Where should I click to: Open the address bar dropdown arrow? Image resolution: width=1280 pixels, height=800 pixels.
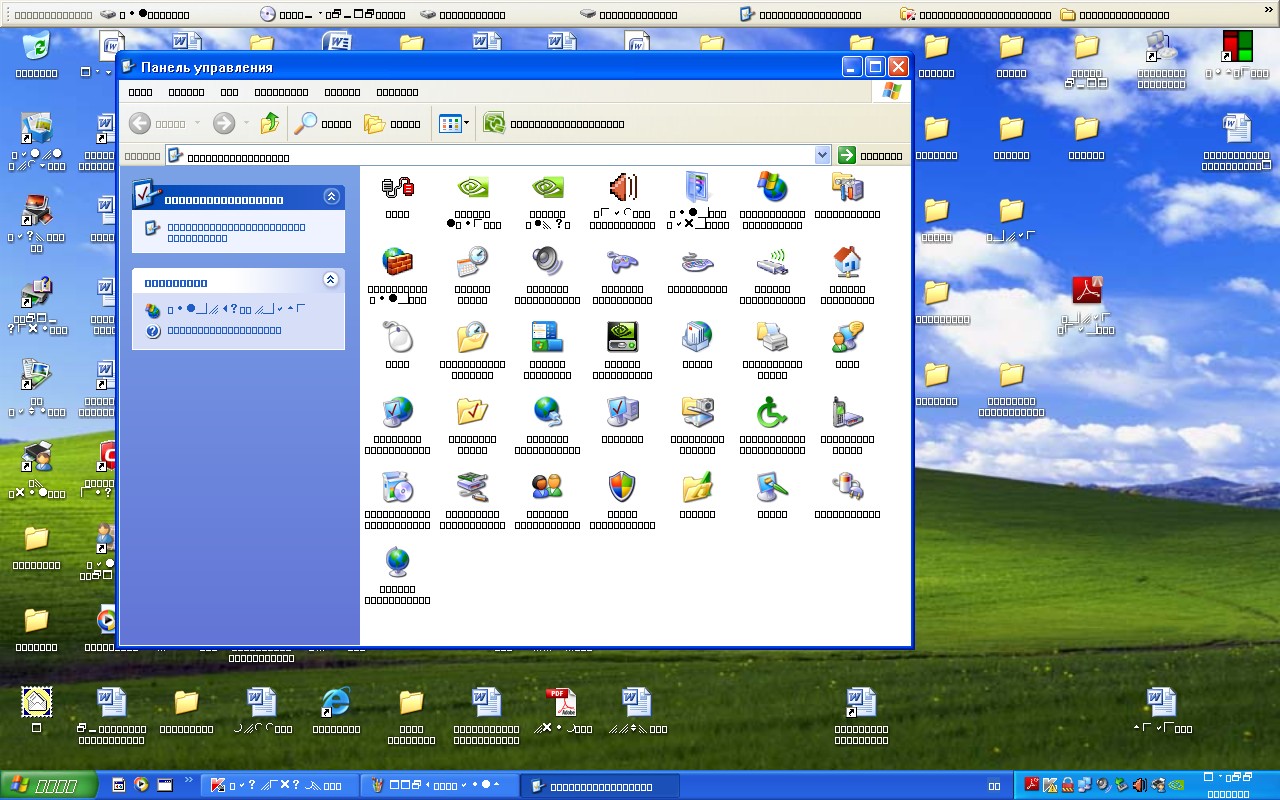point(822,155)
